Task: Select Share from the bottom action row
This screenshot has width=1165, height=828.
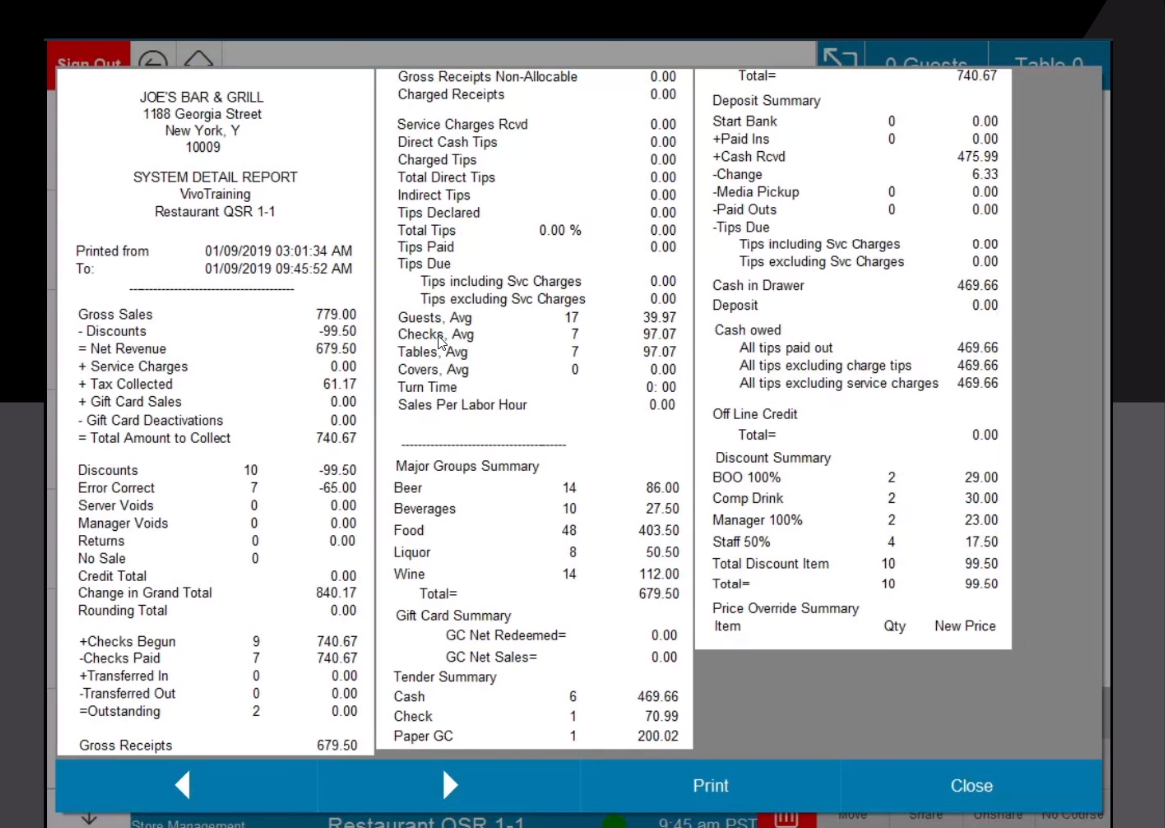Action: click(925, 816)
